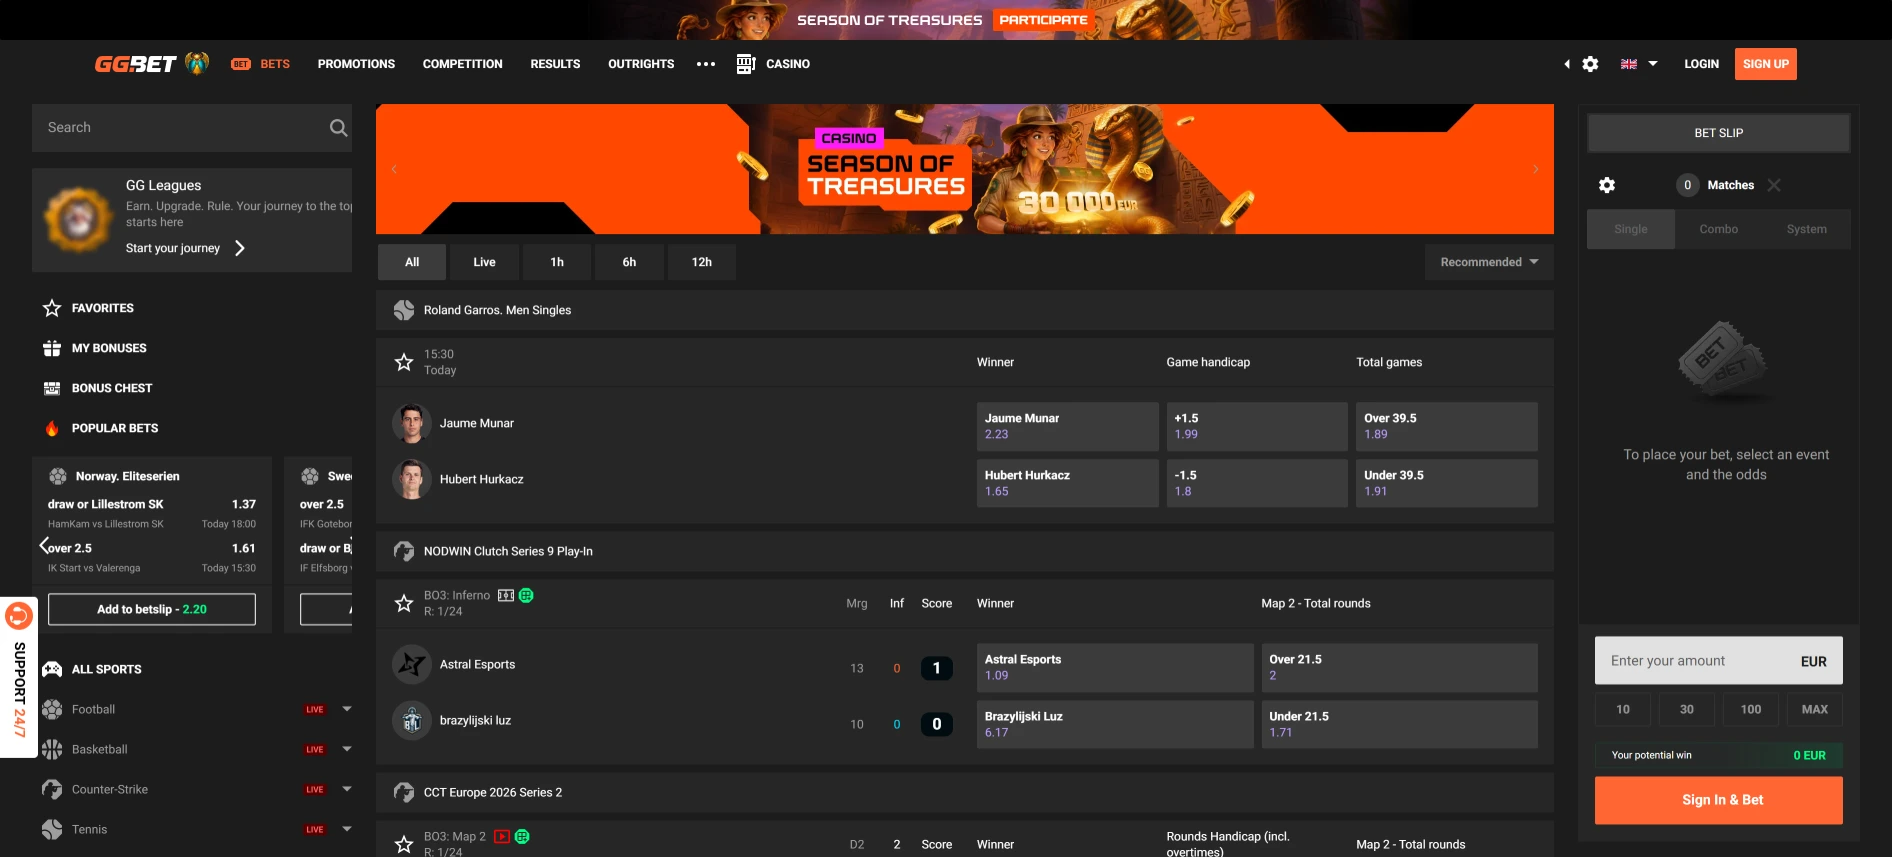Click the Login link
Image resolution: width=1892 pixels, height=857 pixels.
pyautogui.click(x=1701, y=64)
